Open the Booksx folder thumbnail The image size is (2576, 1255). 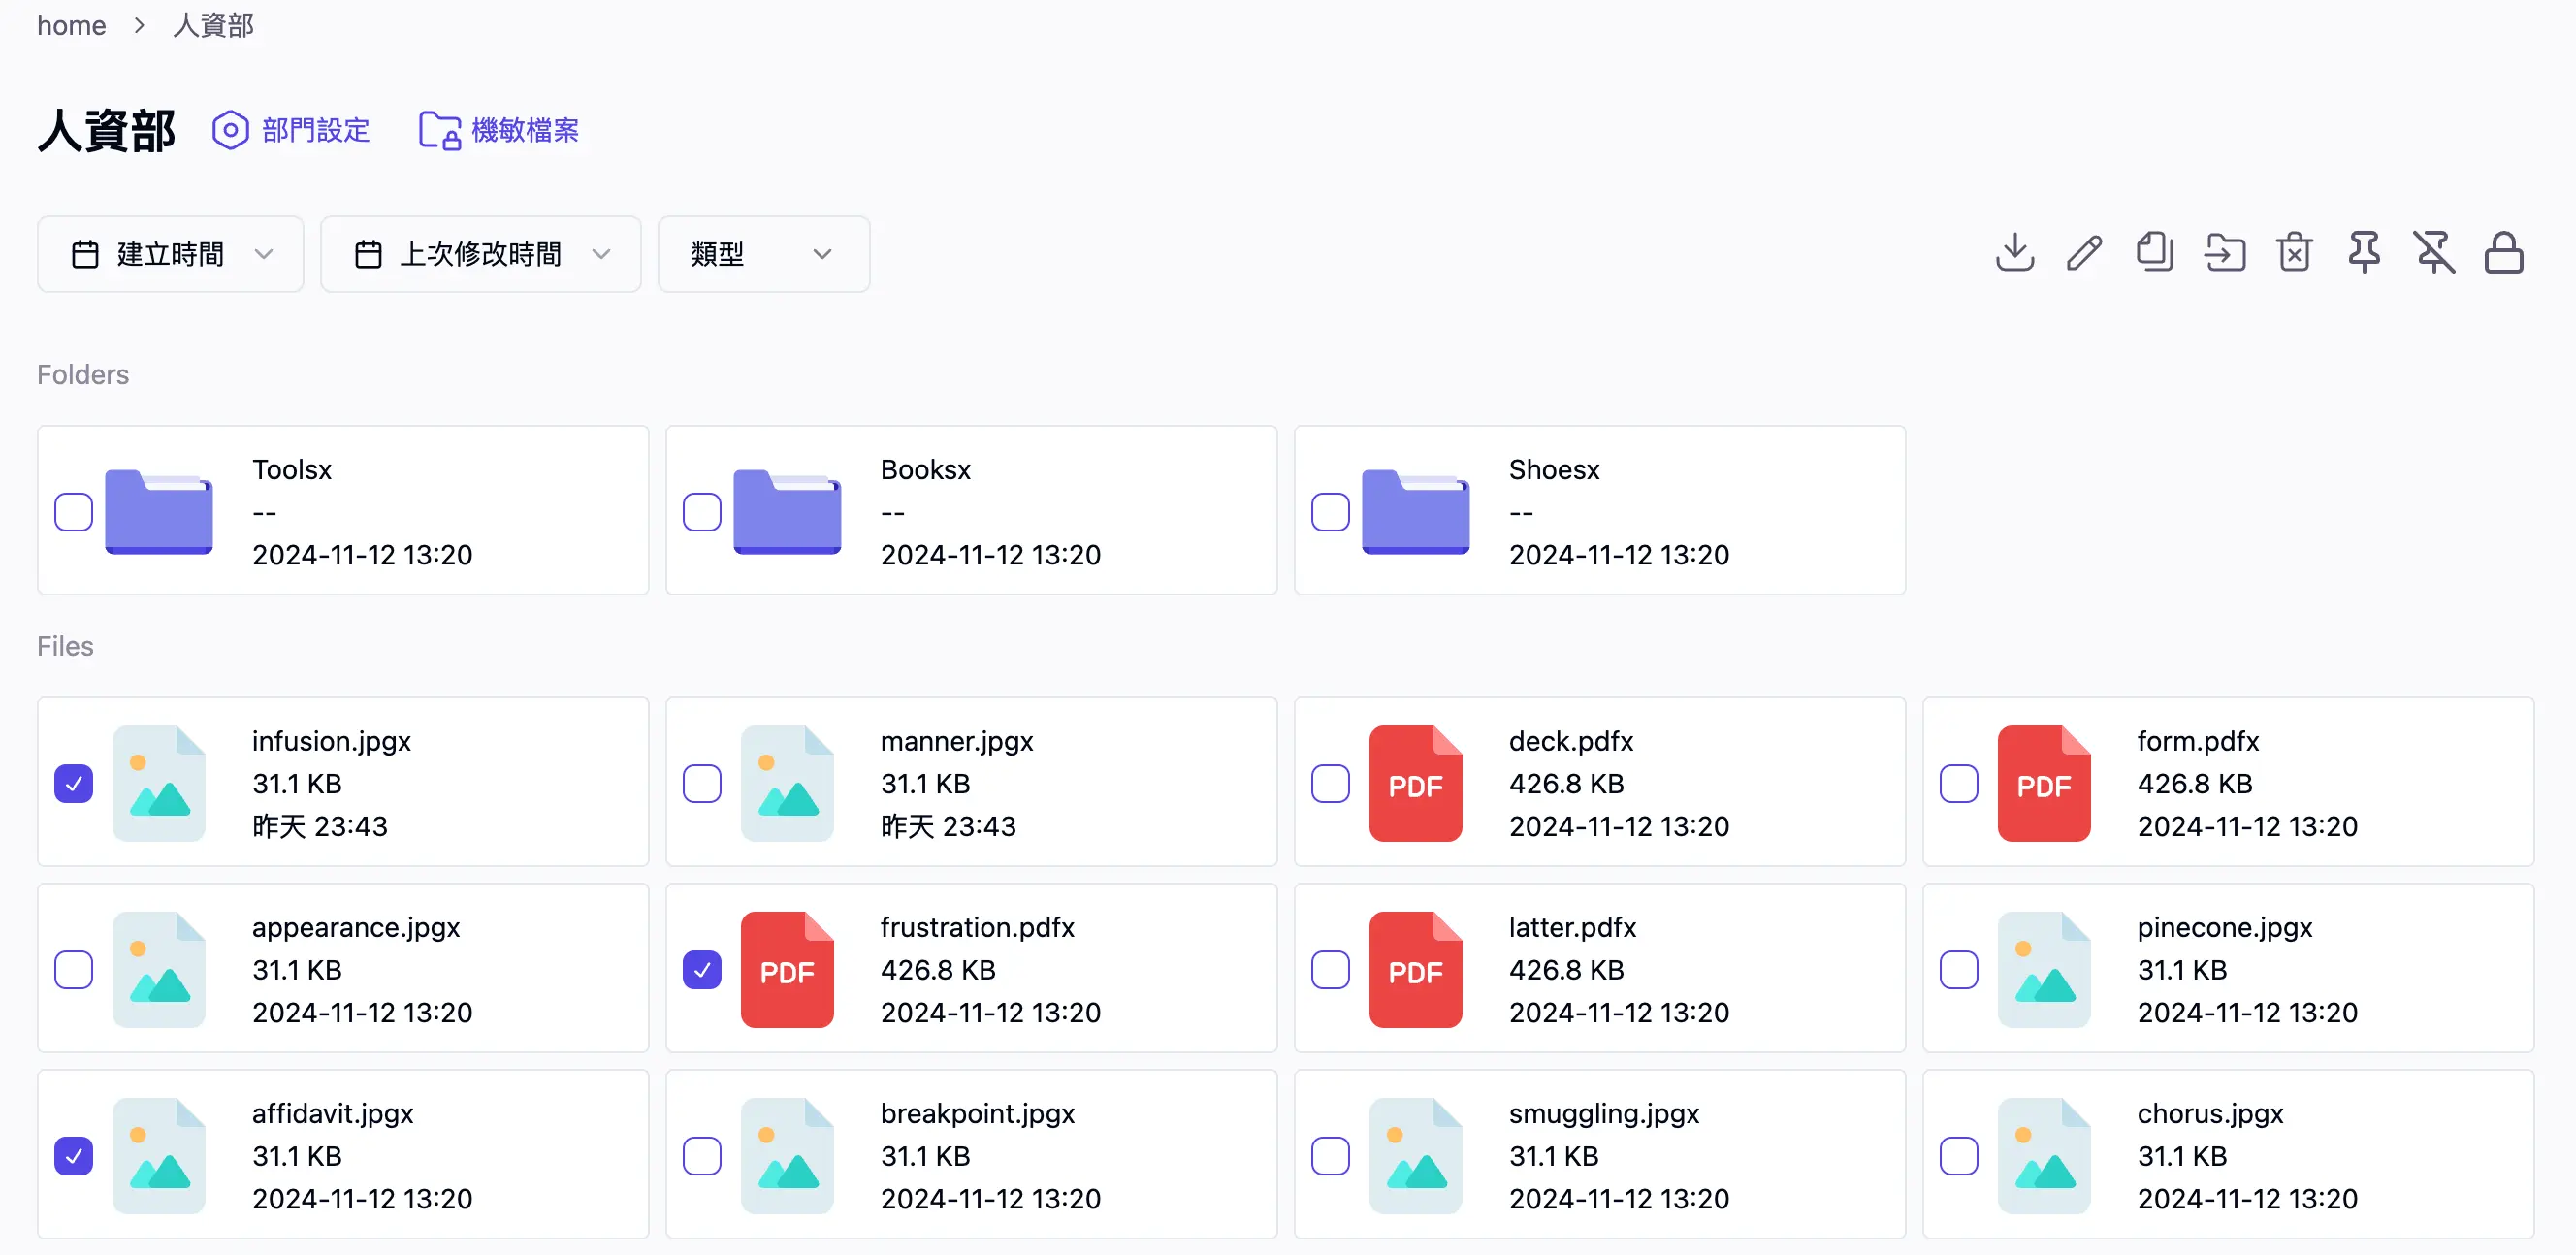[x=787, y=511]
